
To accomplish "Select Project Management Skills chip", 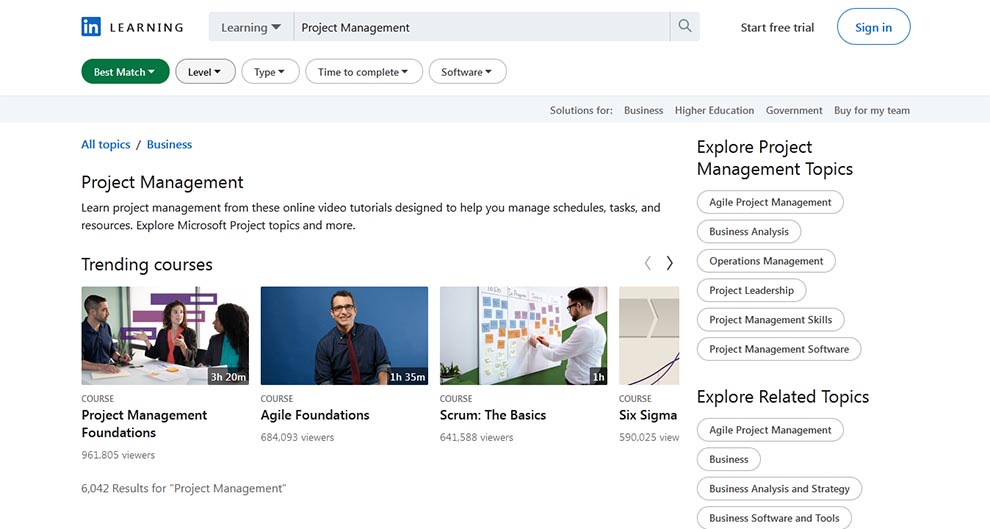I will pos(770,319).
